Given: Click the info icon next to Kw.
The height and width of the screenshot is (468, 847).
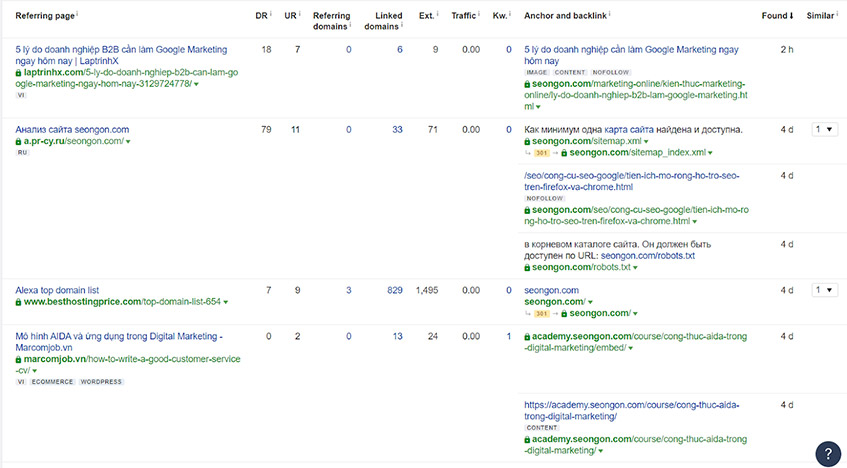Looking at the screenshot, I should pyautogui.click(x=510, y=14).
